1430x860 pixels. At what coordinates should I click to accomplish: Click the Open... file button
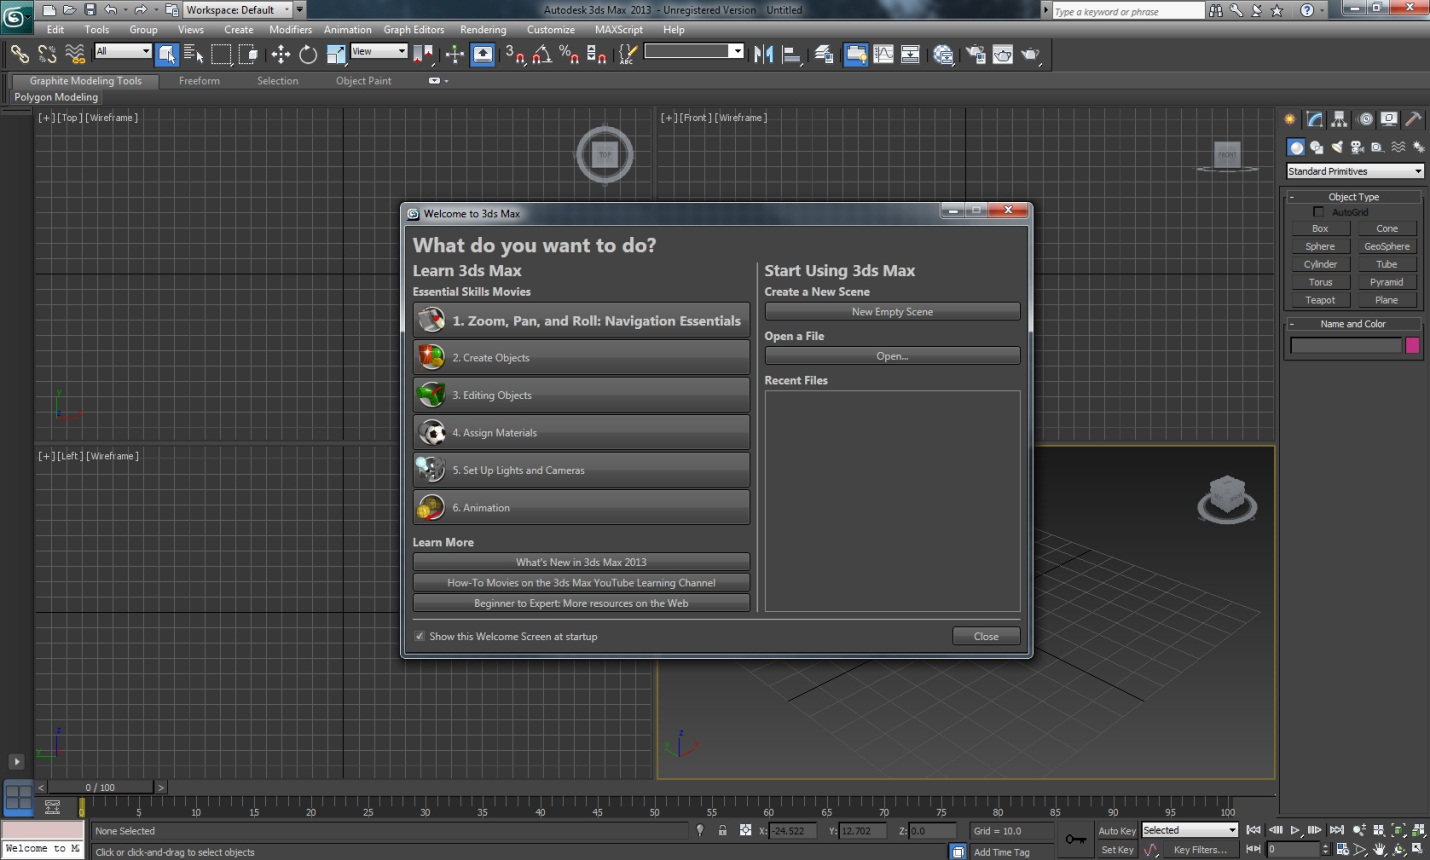pyautogui.click(x=892, y=356)
